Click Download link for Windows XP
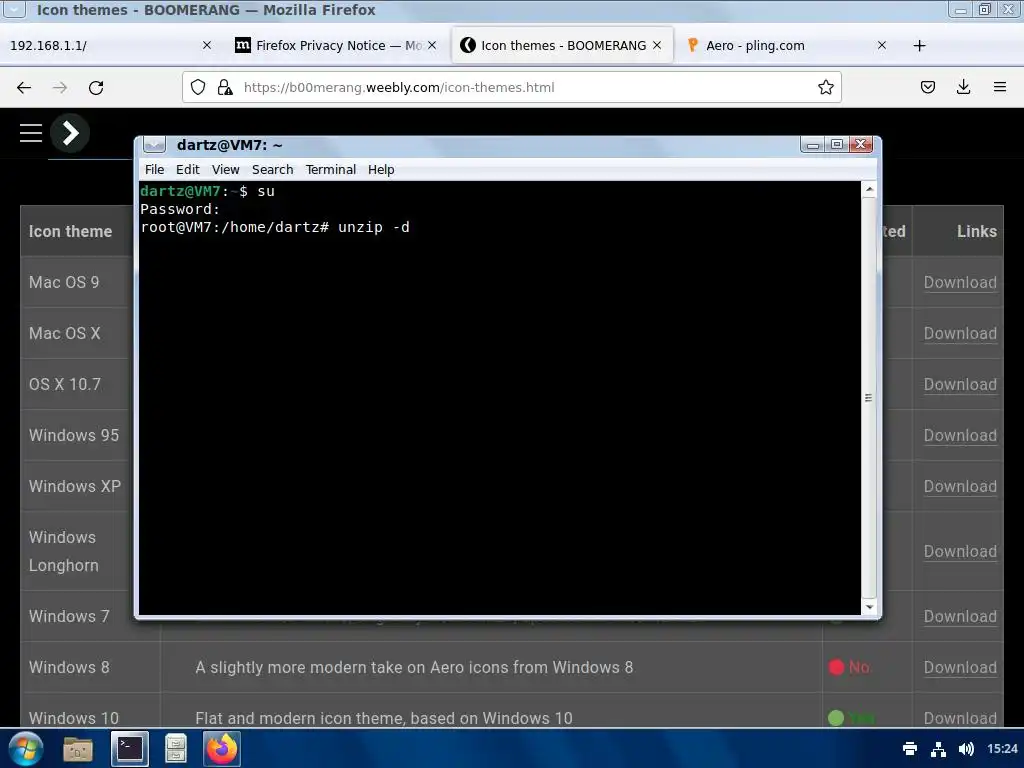 point(960,486)
